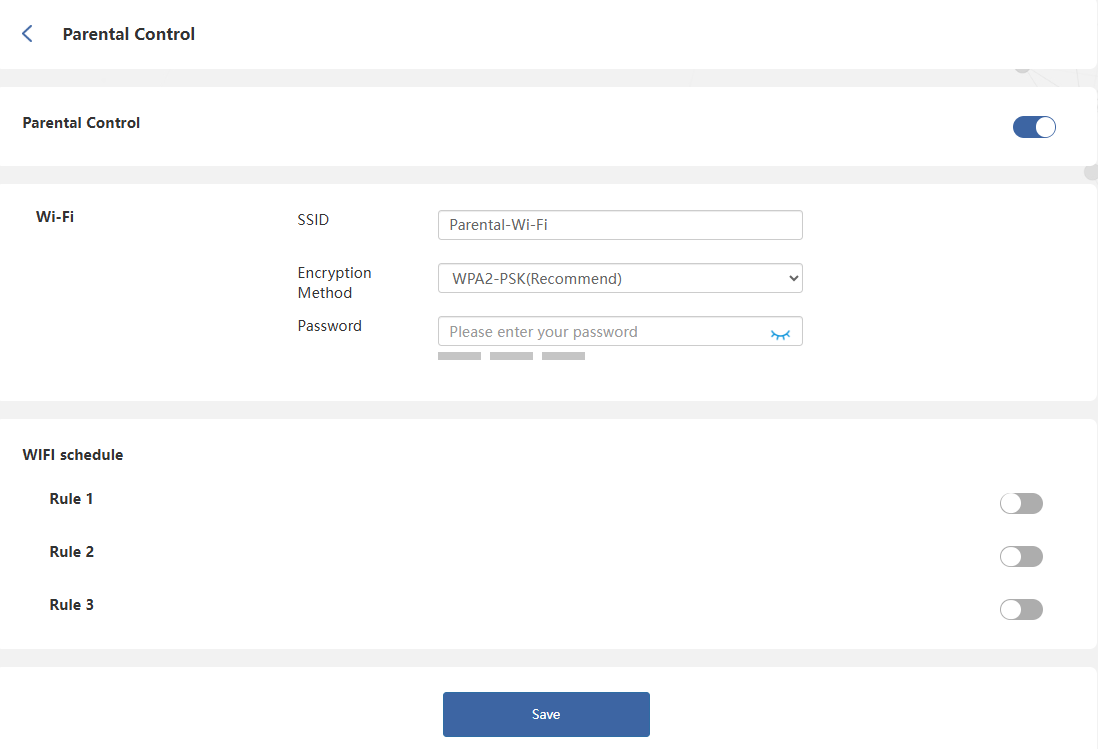1098x749 pixels.
Task: Focus the password entry field
Action: pos(600,332)
